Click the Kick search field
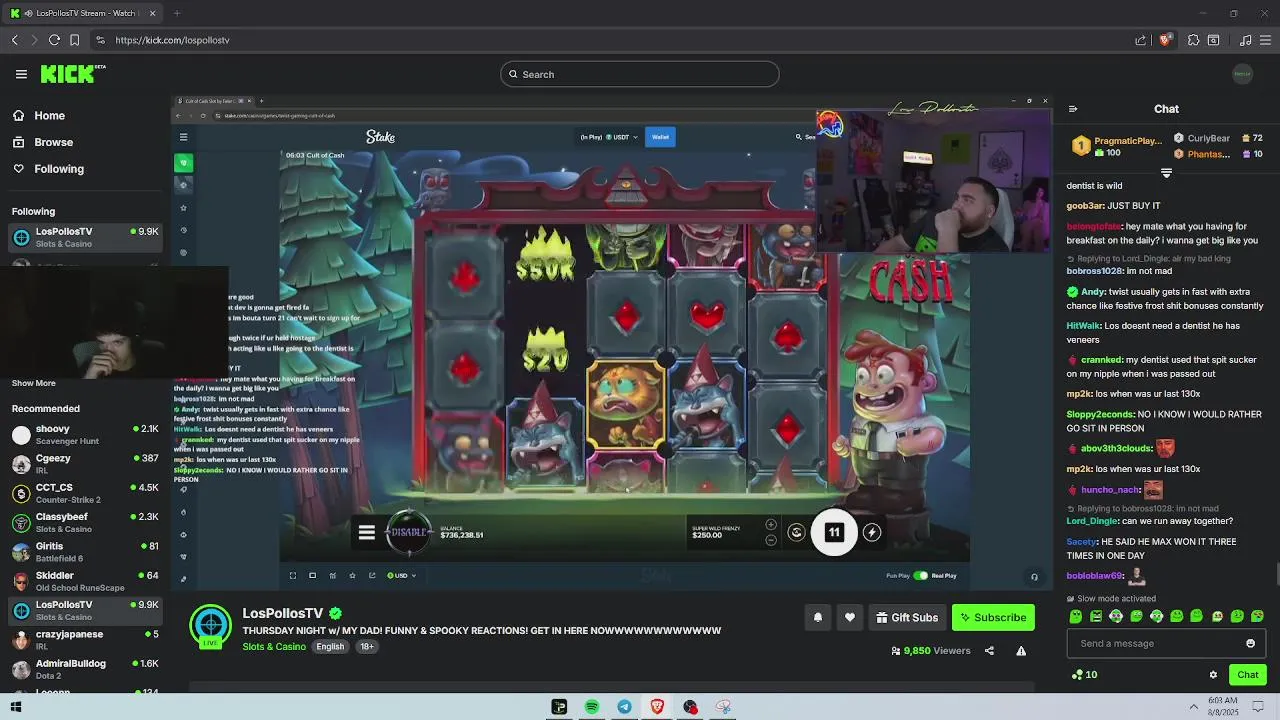This screenshot has width=1280, height=720. (x=640, y=74)
